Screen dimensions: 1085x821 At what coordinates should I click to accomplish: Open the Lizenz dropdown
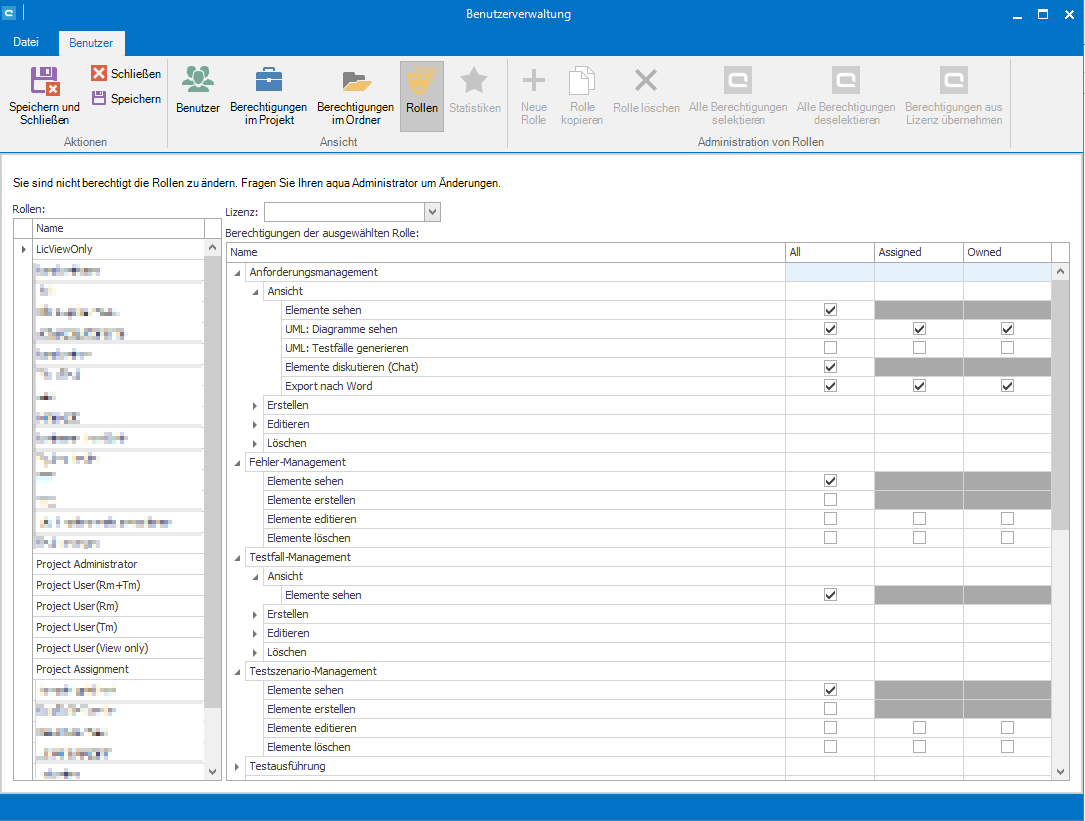pyautogui.click(x=432, y=212)
